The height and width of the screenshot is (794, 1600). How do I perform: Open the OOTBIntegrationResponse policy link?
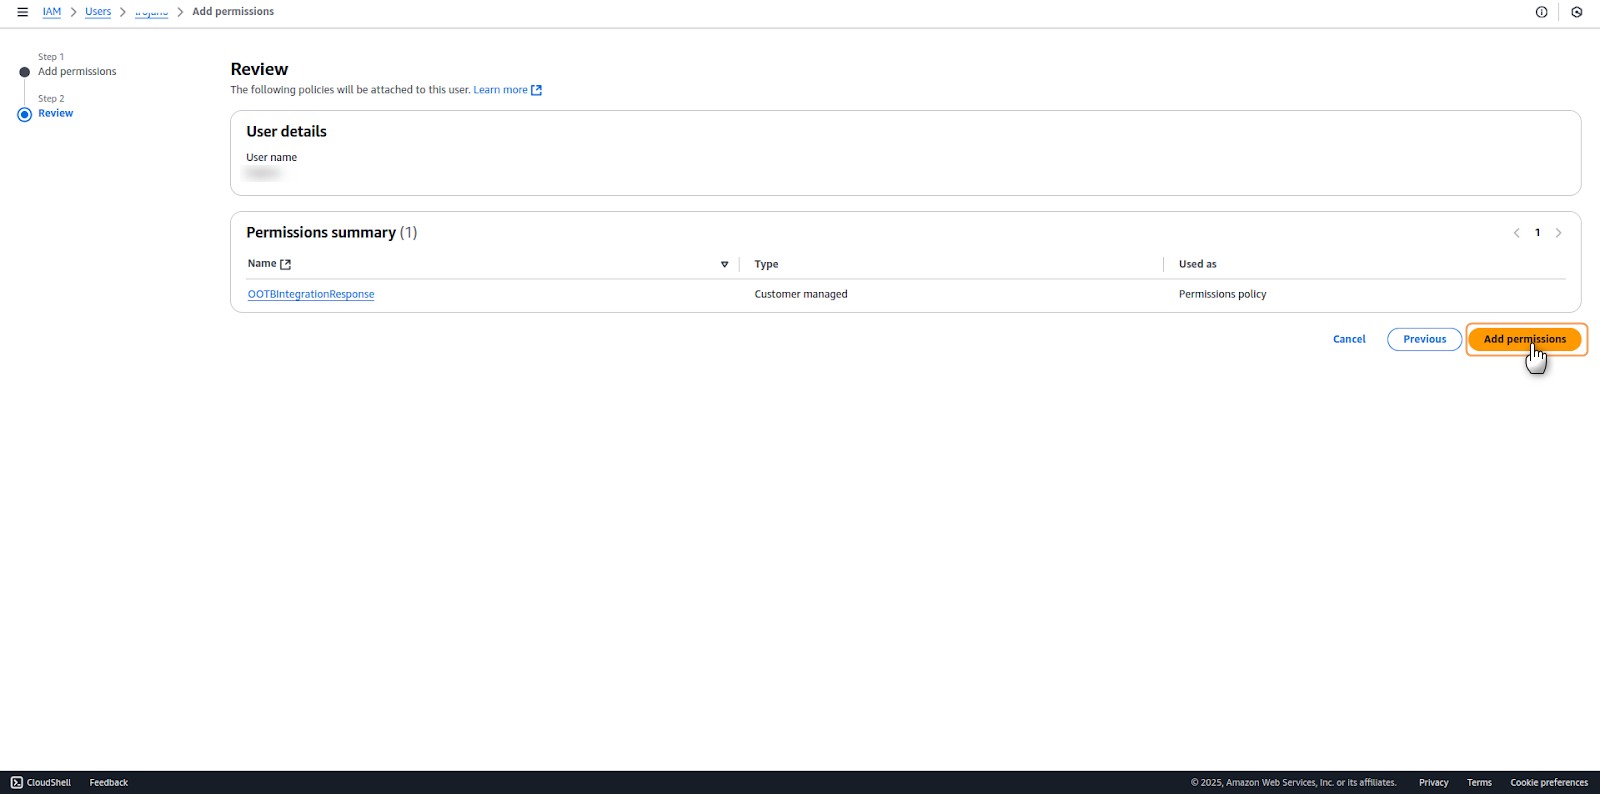(311, 294)
